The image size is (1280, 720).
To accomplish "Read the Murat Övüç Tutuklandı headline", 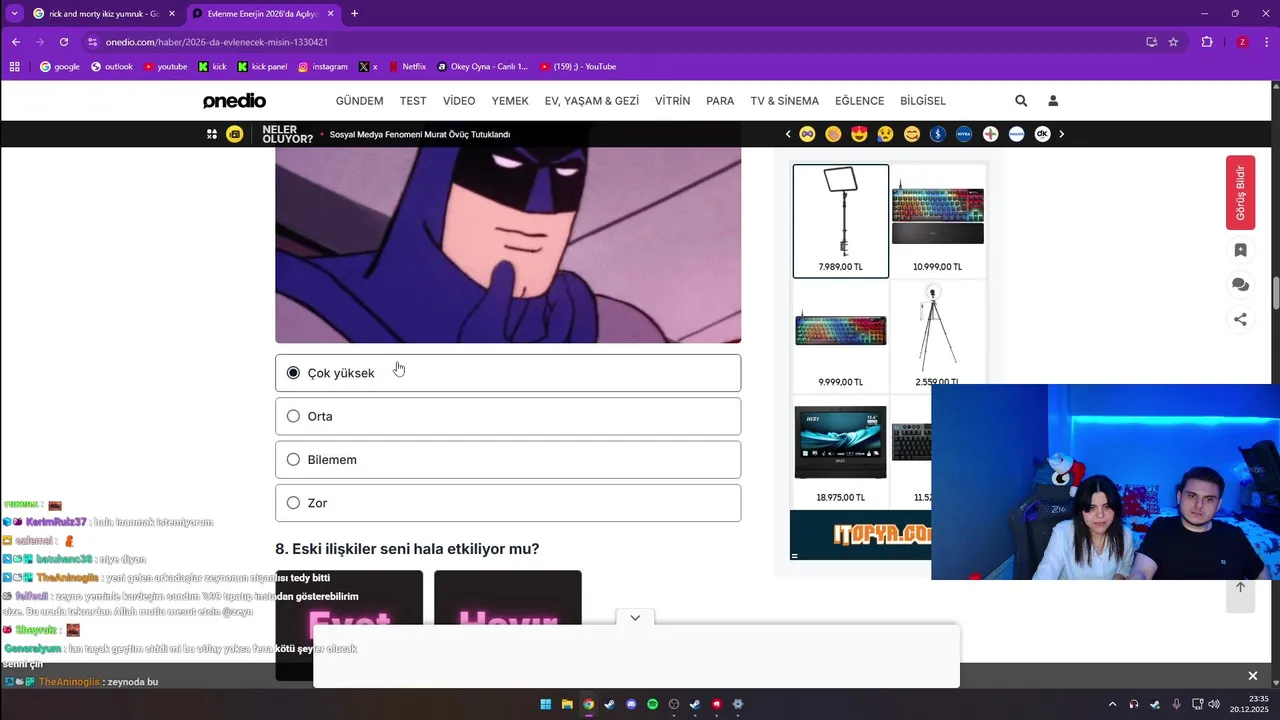I will pyautogui.click(x=420, y=134).
